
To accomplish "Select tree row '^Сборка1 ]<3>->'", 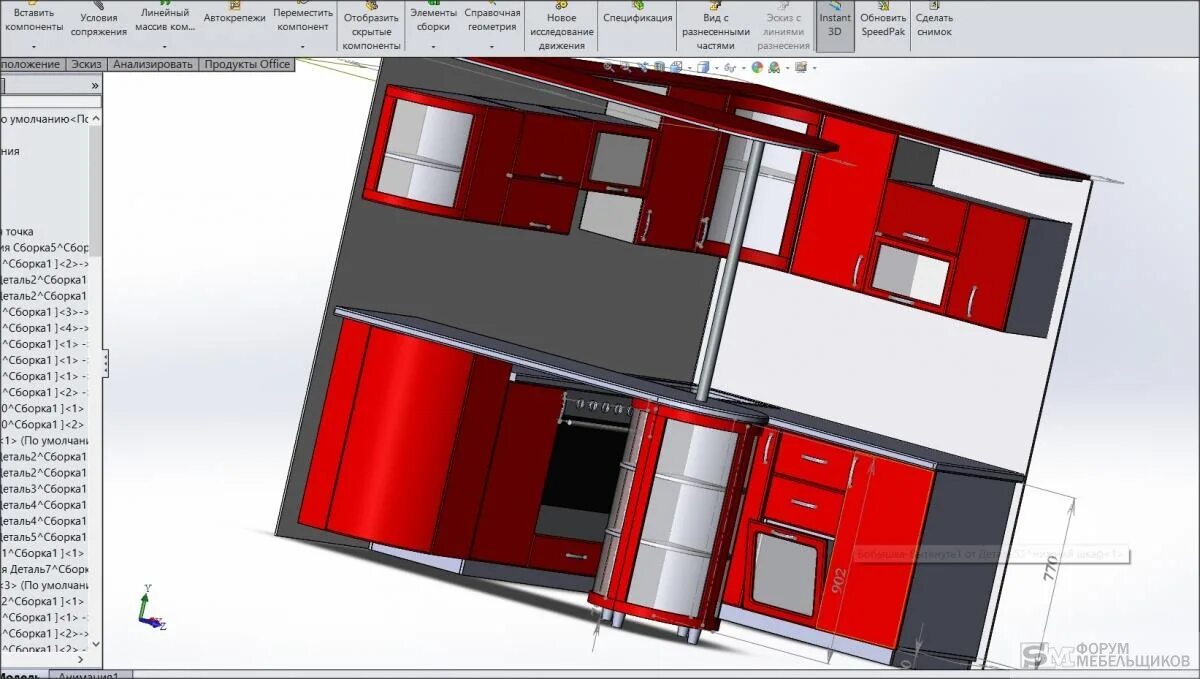I will tap(45, 311).
